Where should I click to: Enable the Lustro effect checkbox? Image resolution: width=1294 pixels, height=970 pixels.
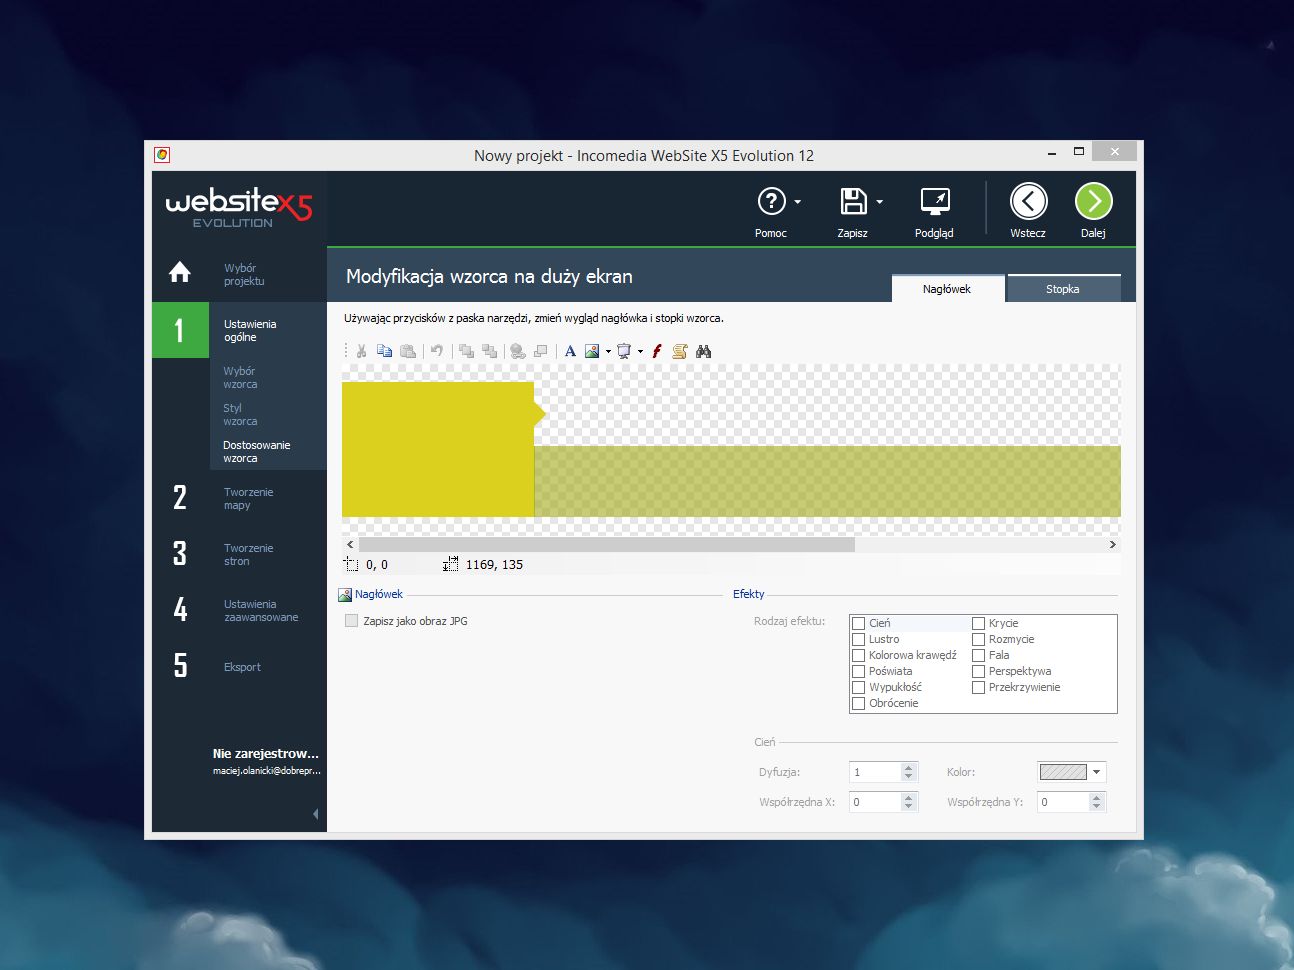(x=858, y=639)
